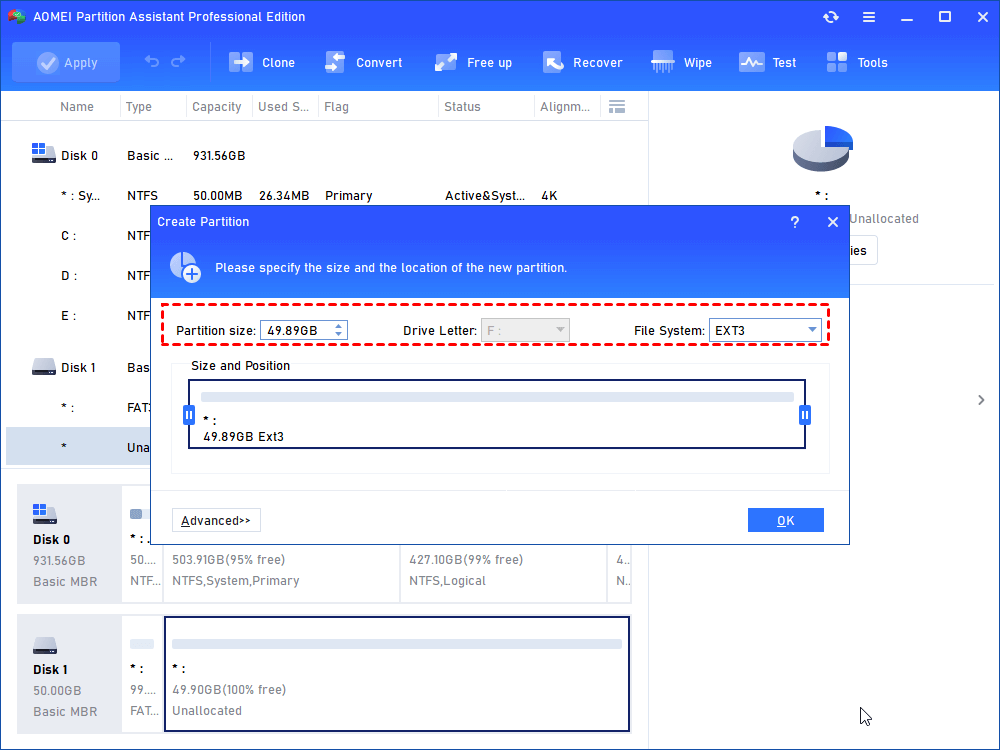1000x750 pixels.
Task: Open the Free up tool
Action: pyautogui.click(x=473, y=62)
